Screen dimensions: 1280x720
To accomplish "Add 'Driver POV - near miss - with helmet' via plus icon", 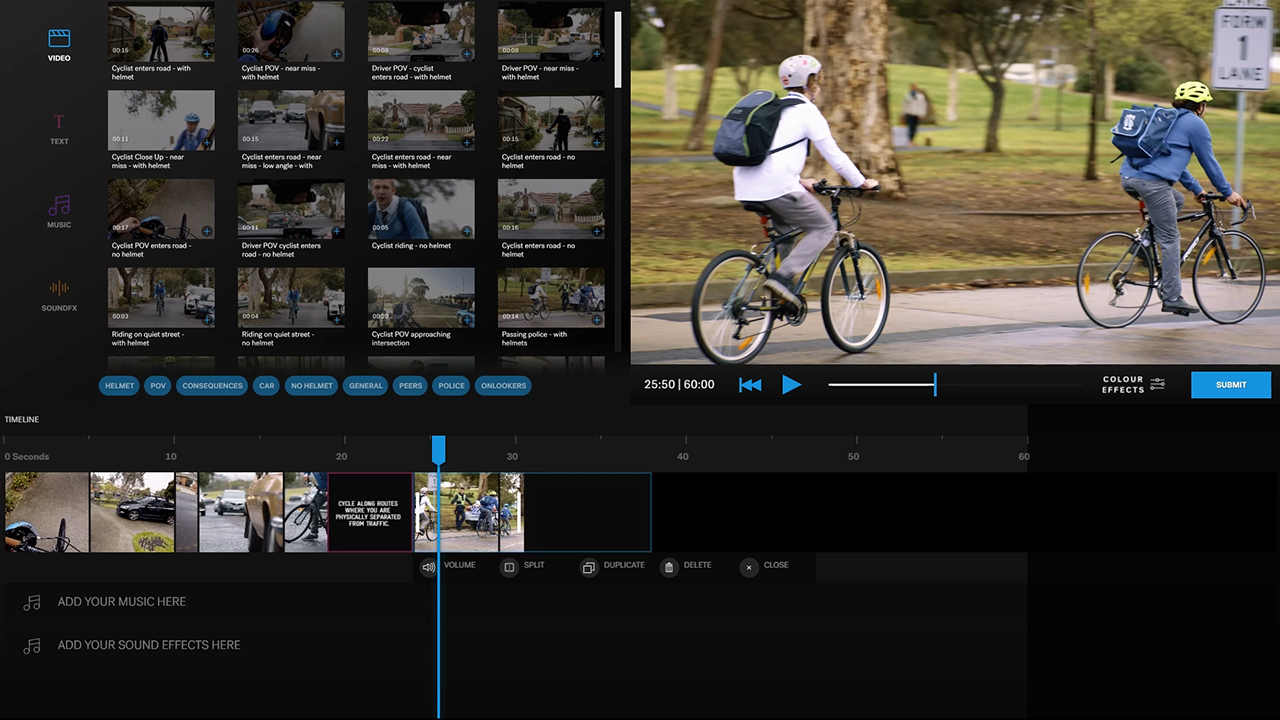I will pos(597,54).
